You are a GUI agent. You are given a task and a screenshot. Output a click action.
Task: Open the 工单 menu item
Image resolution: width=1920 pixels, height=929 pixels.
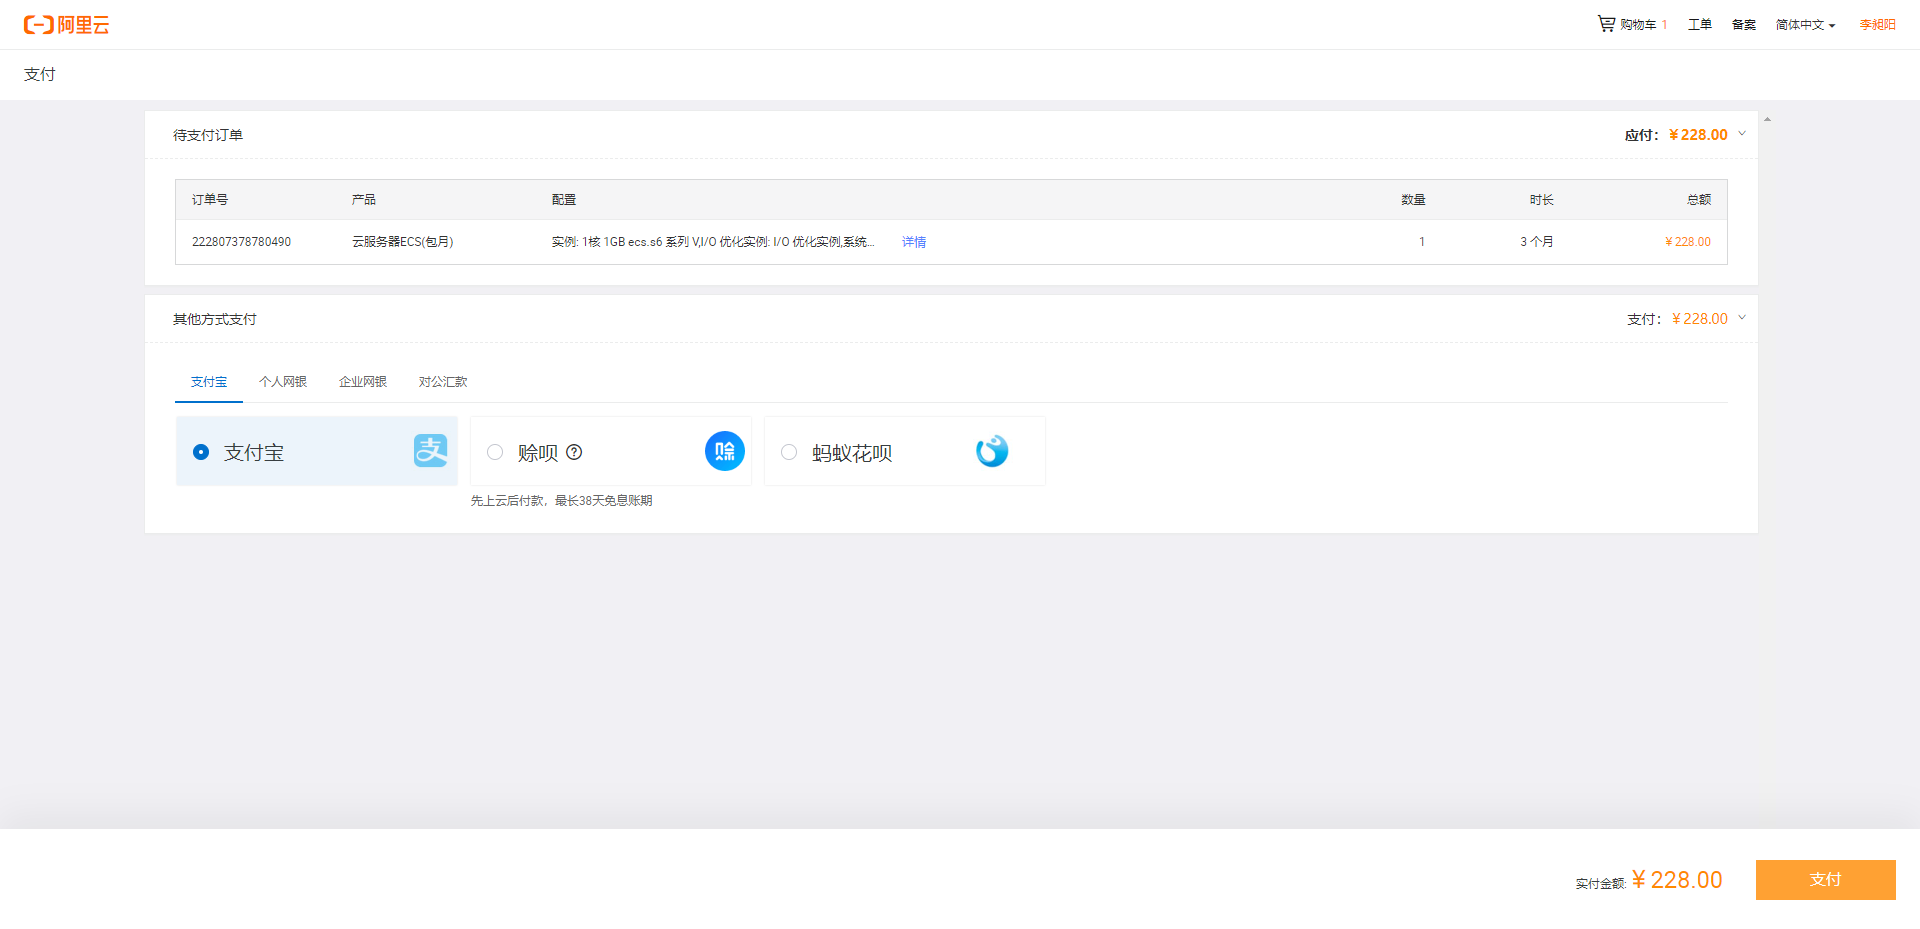point(1700,25)
